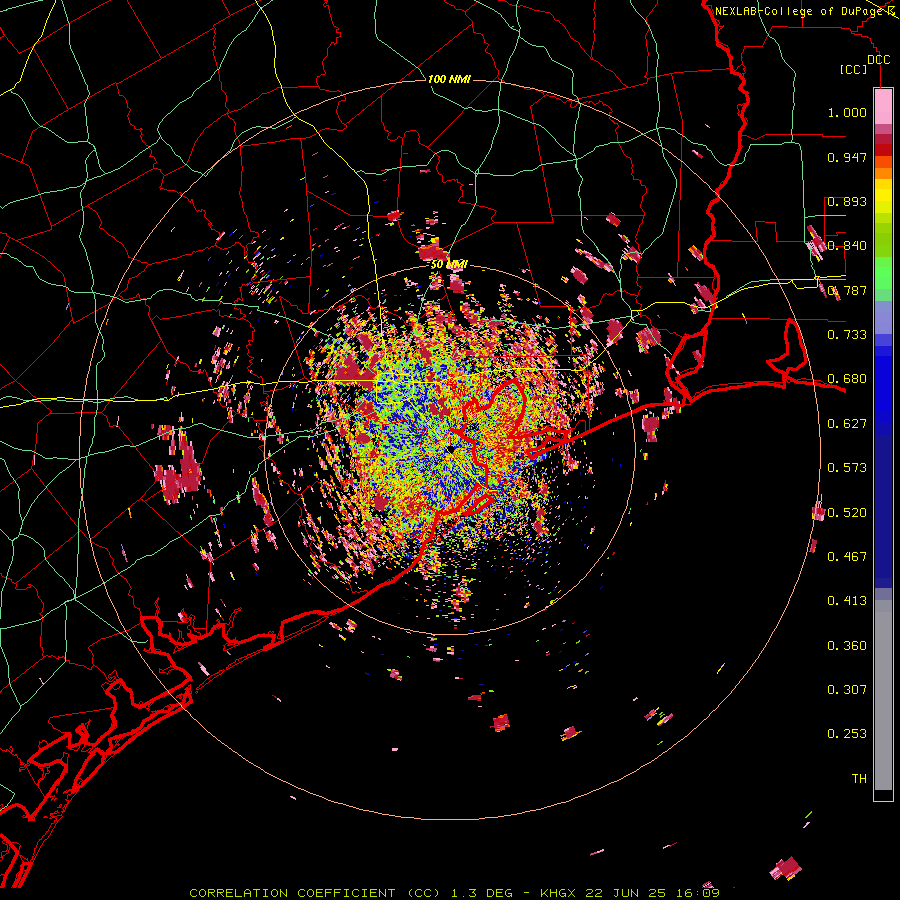This screenshot has width=900, height=900.
Task: Click the 16:09 timestamp in caption
Action: tap(698, 893)
